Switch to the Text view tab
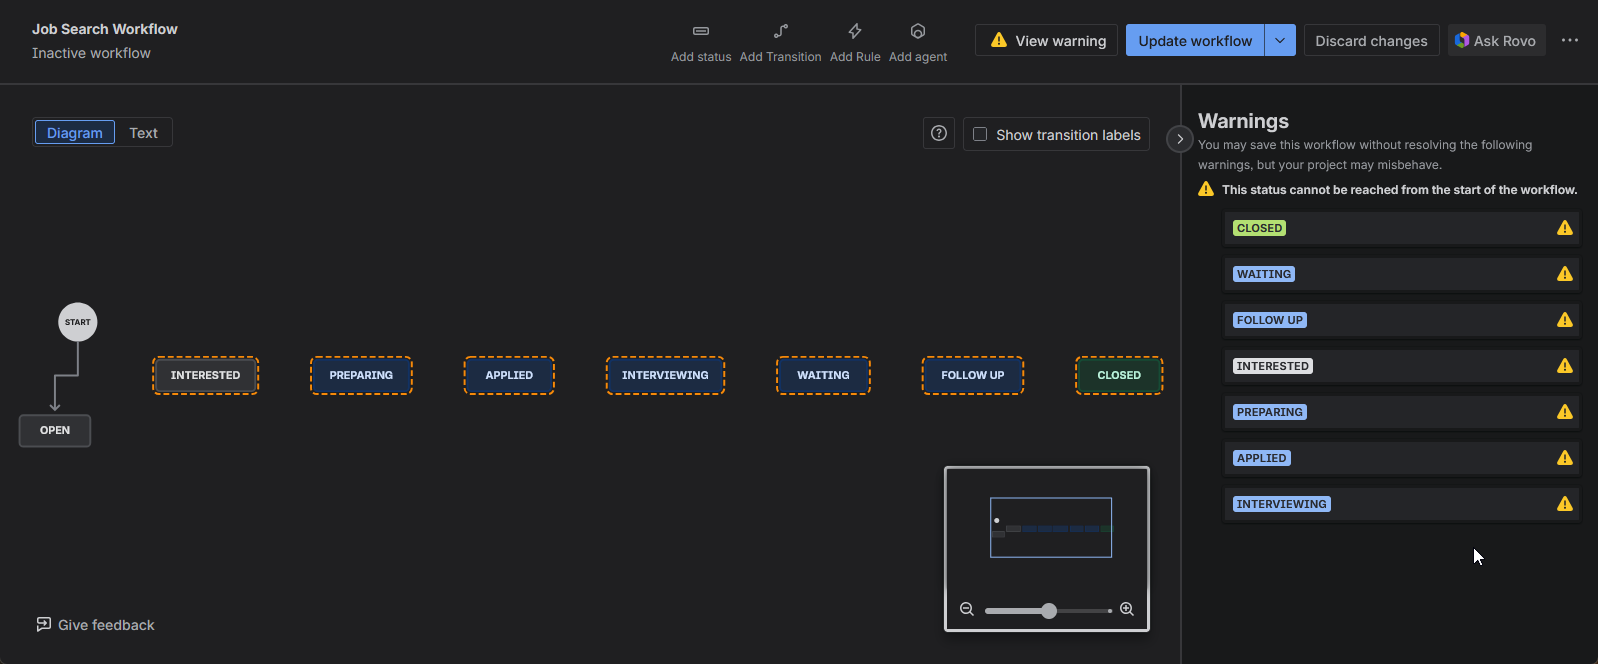The height and width of the screenshot is (664, 1598). [x=143, y=133]
